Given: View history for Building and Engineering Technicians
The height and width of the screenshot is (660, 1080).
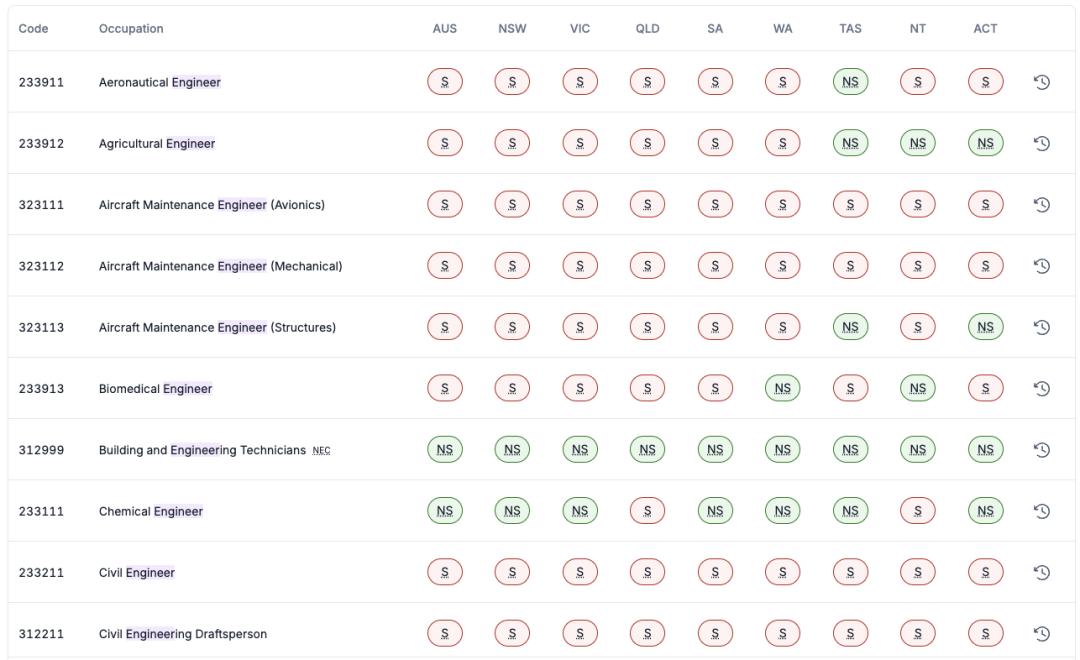Looking at the screenshot, I should (x=1041, y=450).
